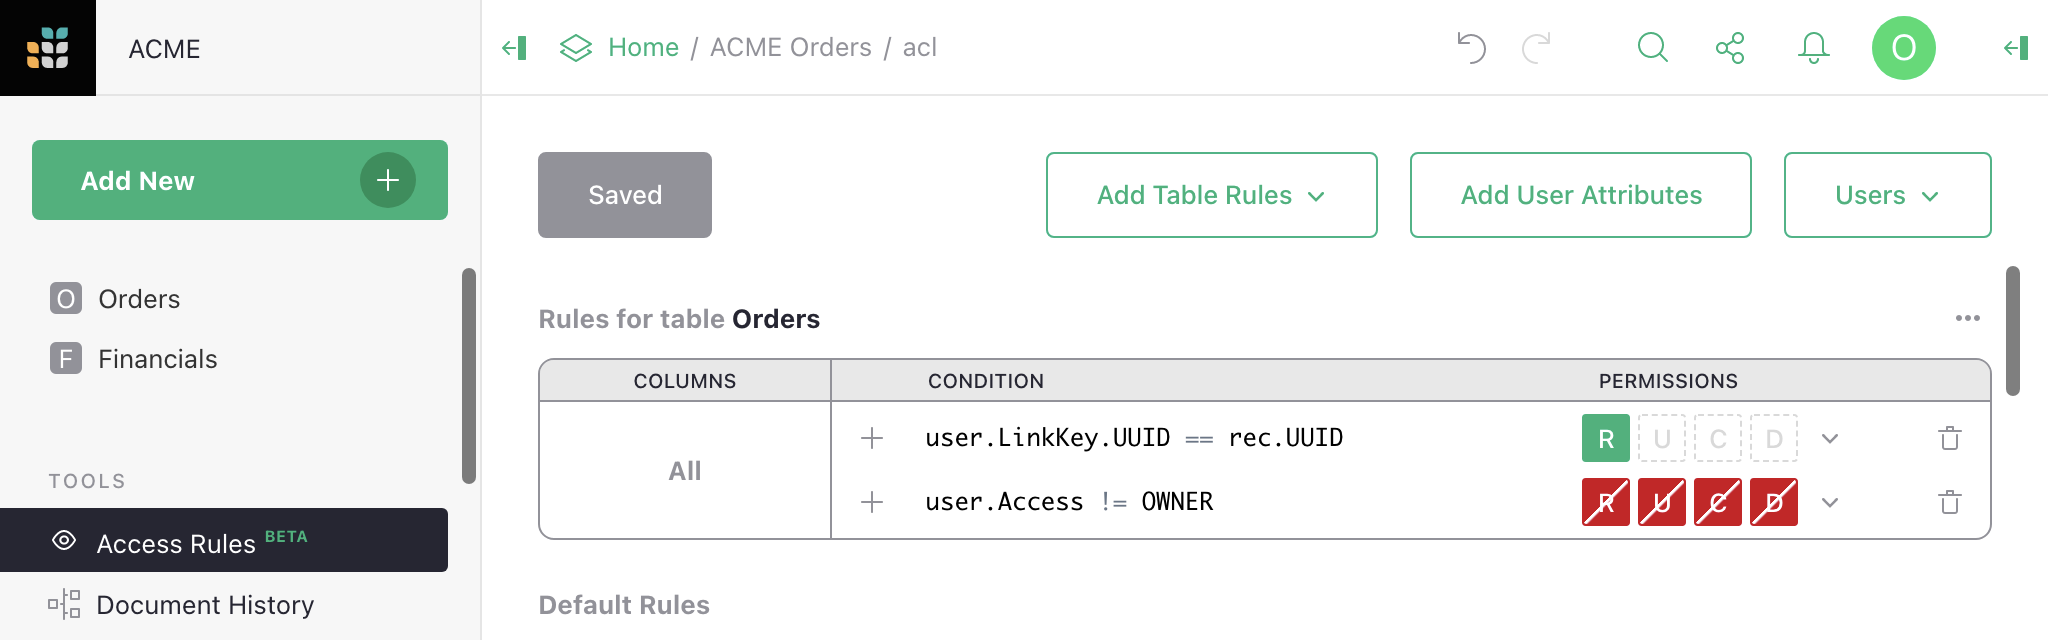
Task: Open the three-dot menu beside Rules for table Orders
Action: (1968, 318)
